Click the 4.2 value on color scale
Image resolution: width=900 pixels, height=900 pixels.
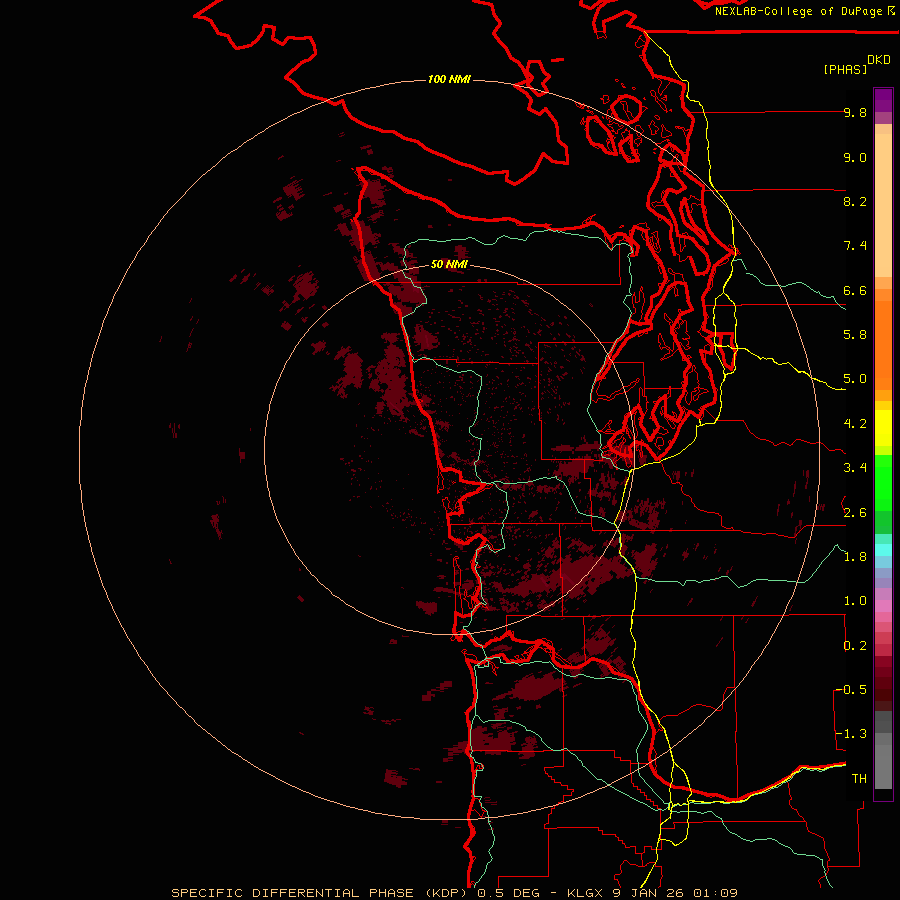point(855,424)
